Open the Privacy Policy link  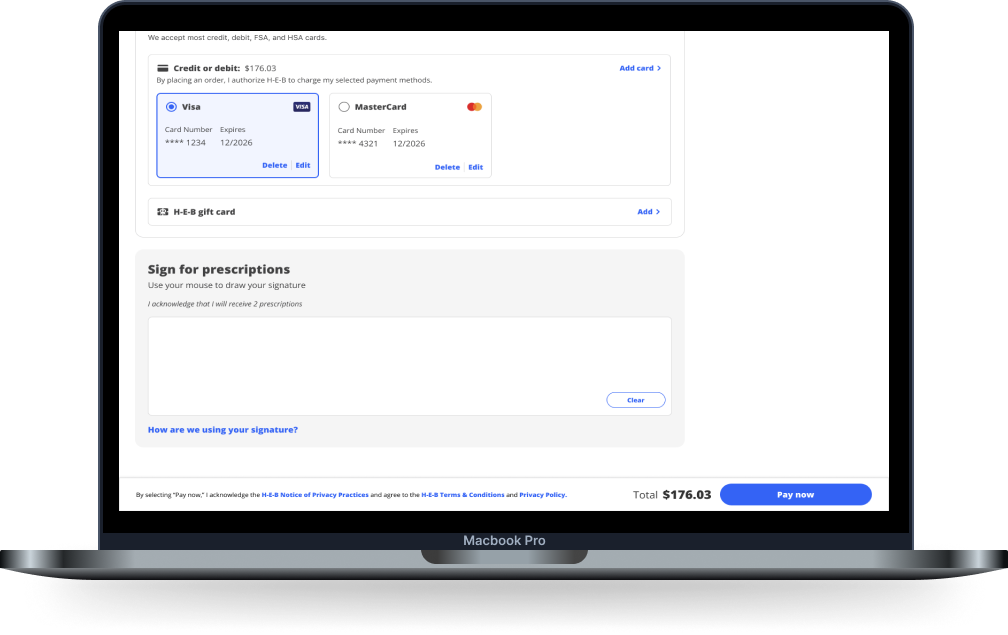pyautogui.click(x=543, y=495)
